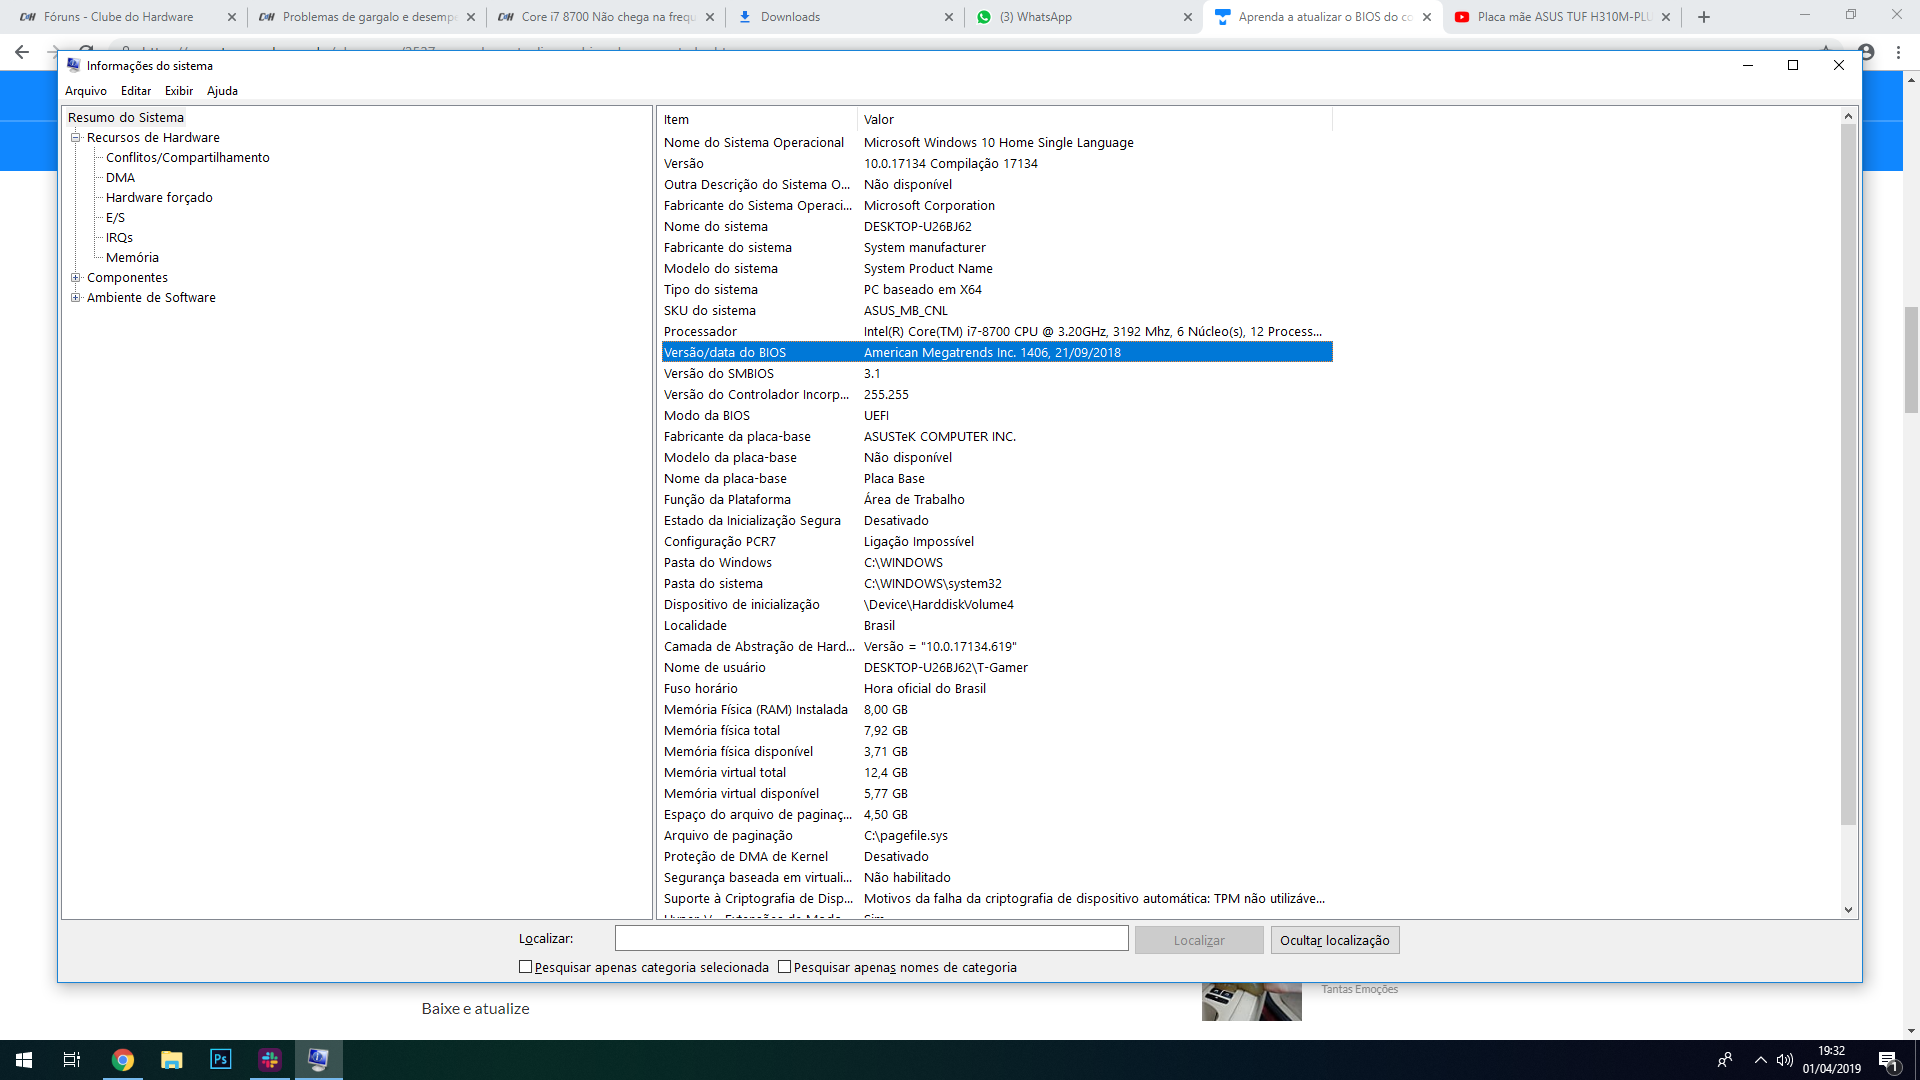Open Task View on the taskbar
The width and height of the screenshot is (1920, 1080).
click(72, 1060)
